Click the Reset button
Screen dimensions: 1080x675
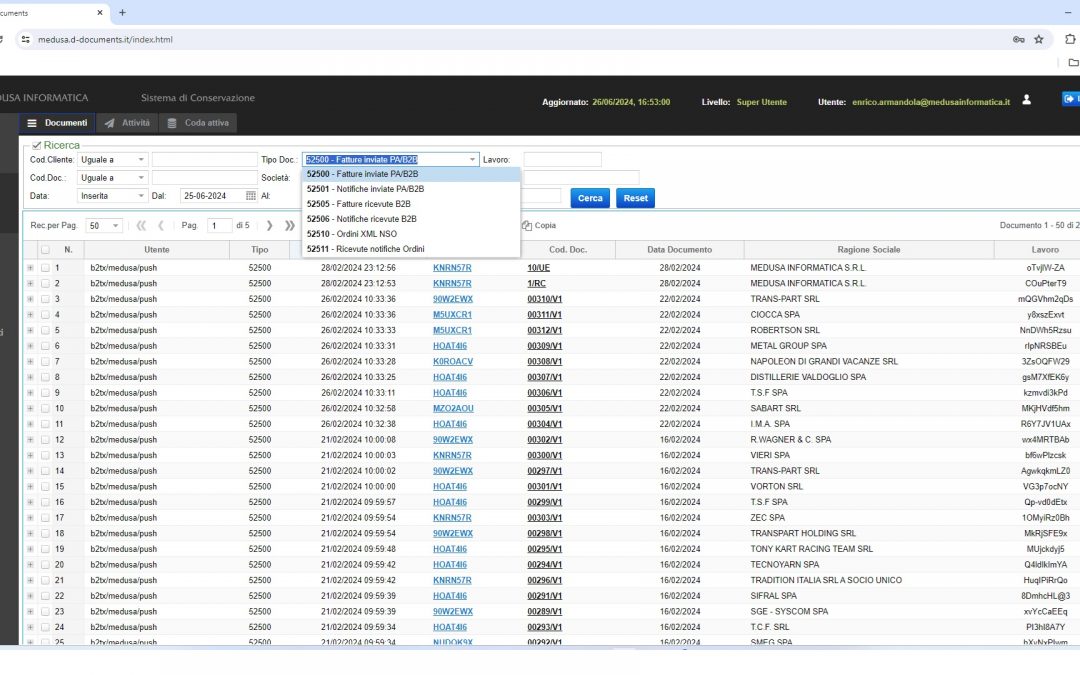pos(635,198)
